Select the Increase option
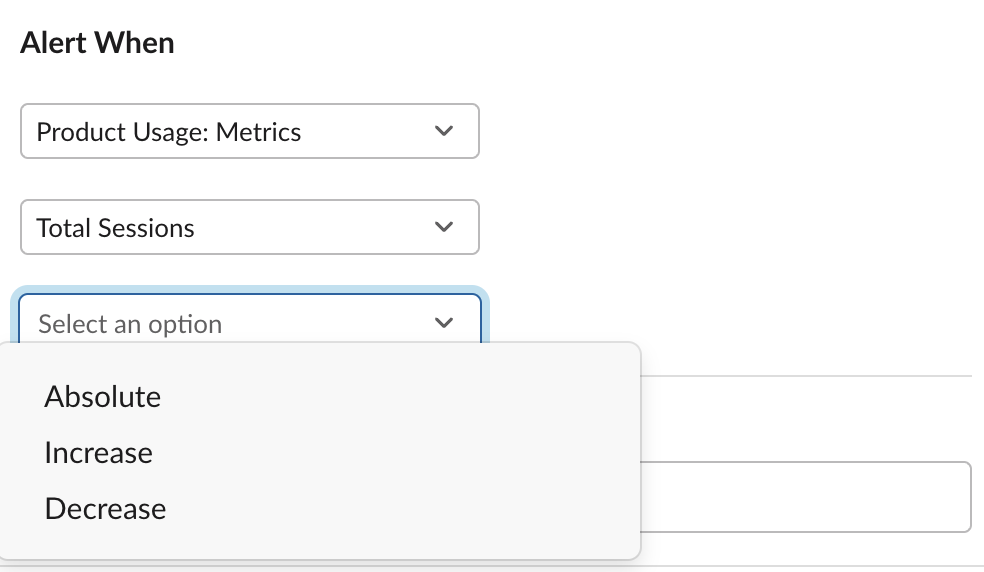 click(99, 453)
